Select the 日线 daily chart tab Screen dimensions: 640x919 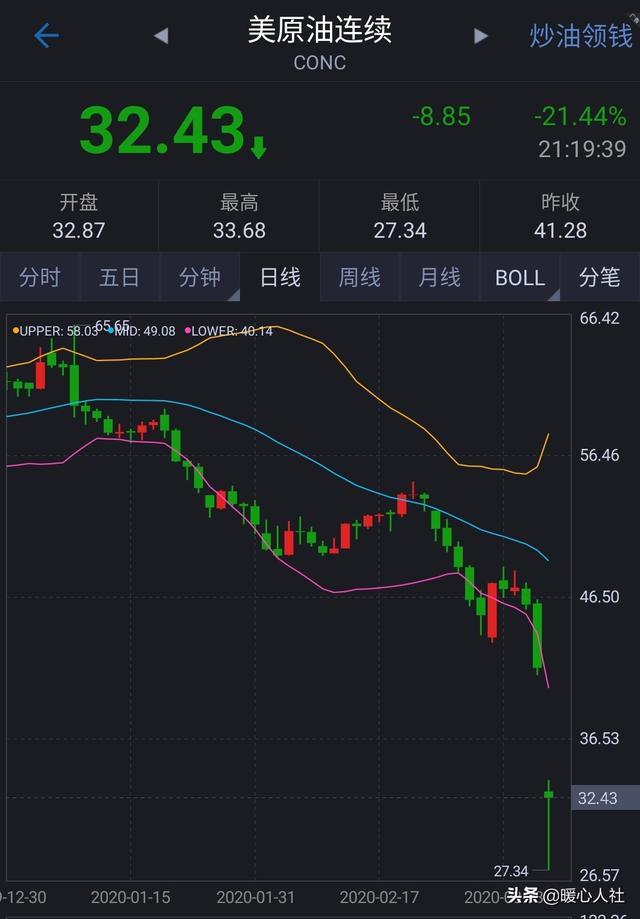tap(280, 277)
